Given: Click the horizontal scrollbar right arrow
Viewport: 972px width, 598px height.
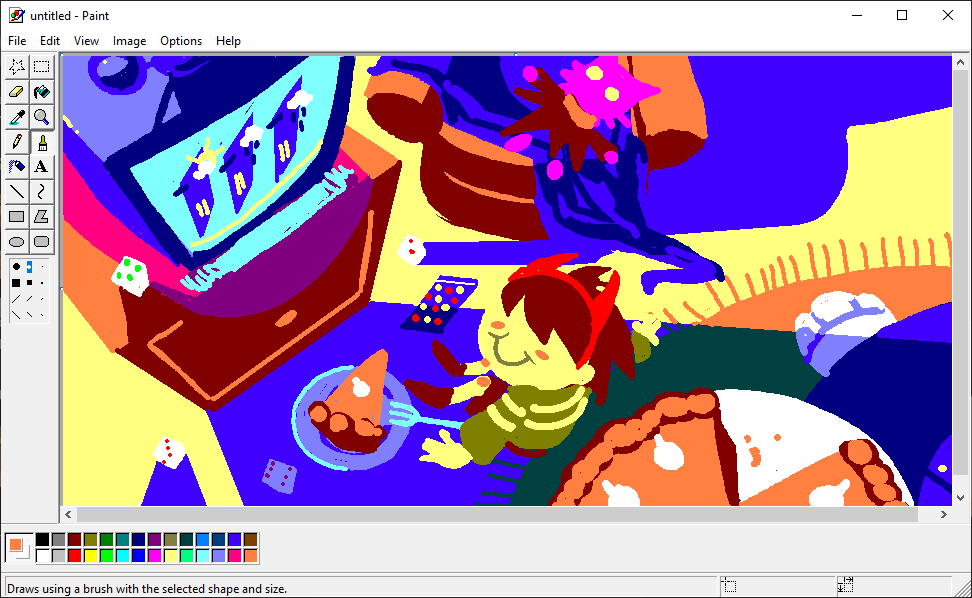Looking at the screenshot, I should click(x=943, y=514).
